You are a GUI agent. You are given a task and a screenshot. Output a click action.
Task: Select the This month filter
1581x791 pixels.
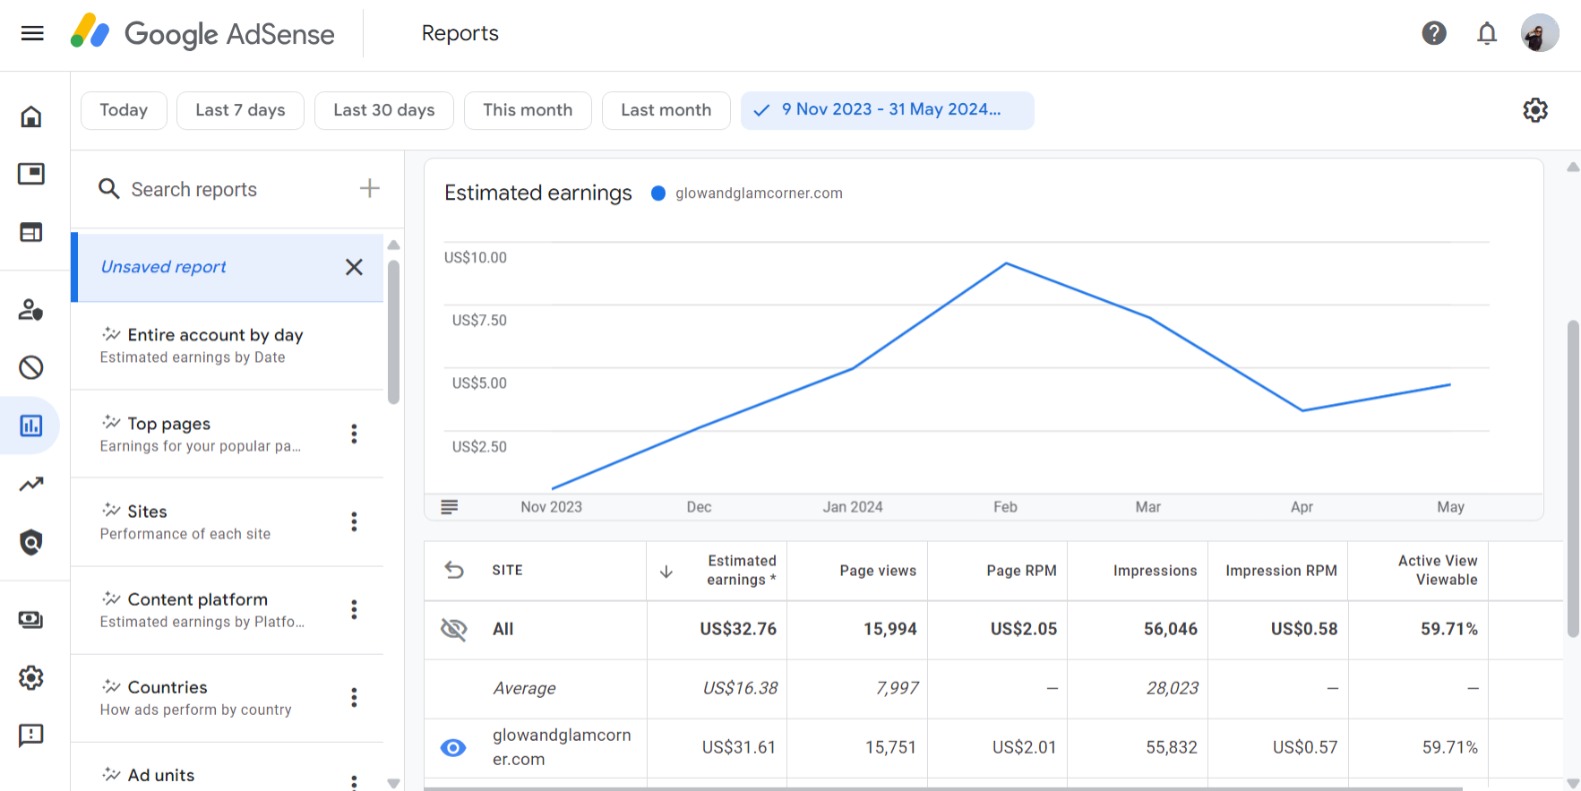[528, 110]
